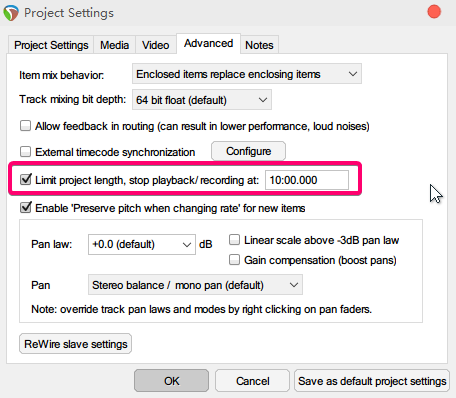Check Gain compensation (boost pans) option
This screenshot has height=398, width=456.
[x=234, y=260]
